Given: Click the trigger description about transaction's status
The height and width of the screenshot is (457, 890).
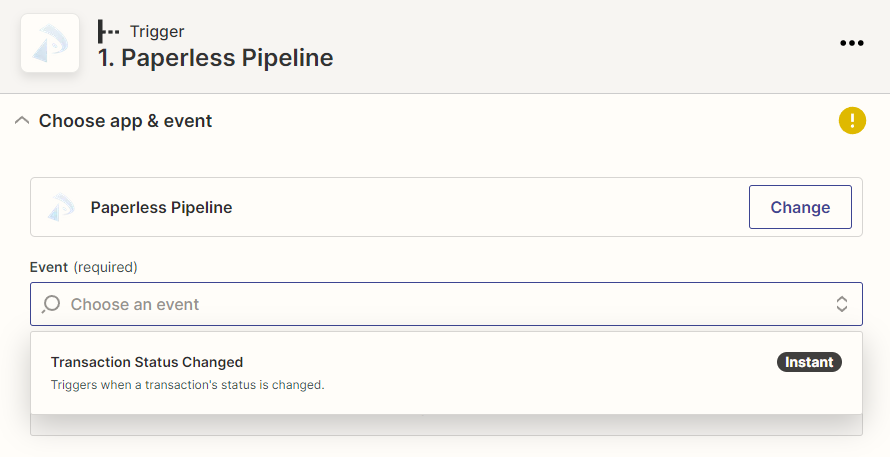Looking at the screenshot, I should pos(187,385).
